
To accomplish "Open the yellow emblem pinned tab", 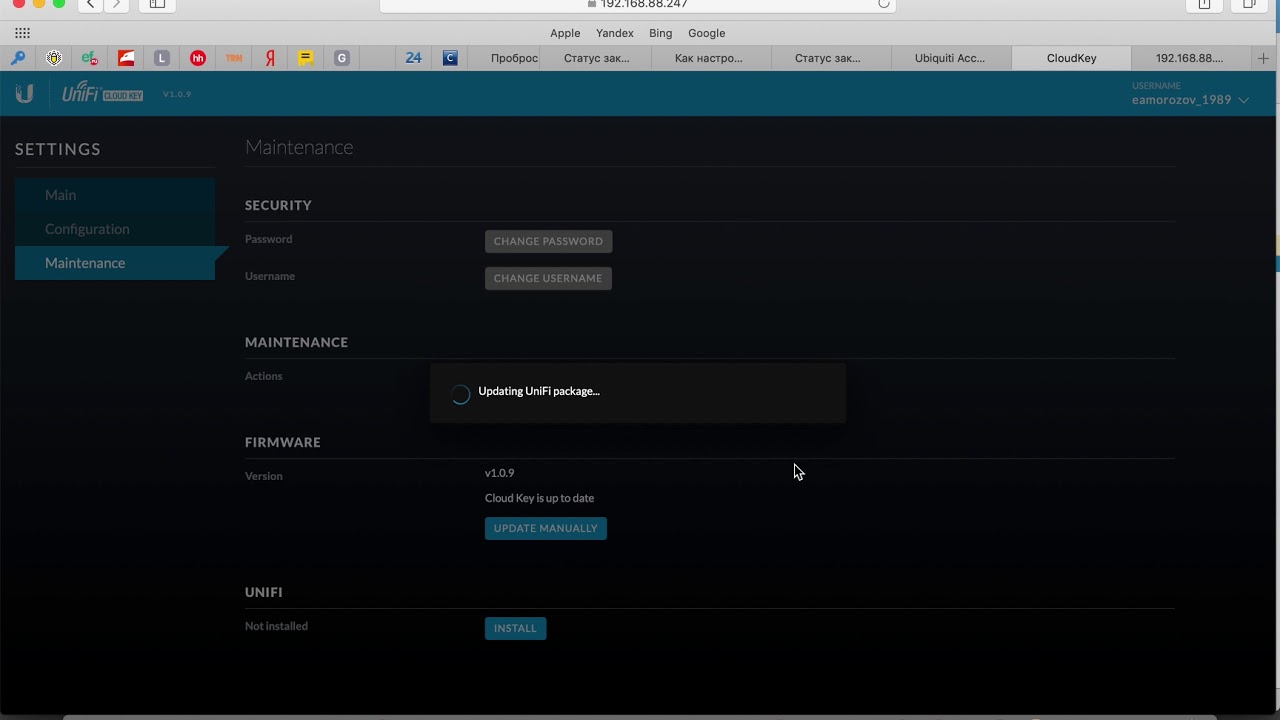I will click(54, 58).
